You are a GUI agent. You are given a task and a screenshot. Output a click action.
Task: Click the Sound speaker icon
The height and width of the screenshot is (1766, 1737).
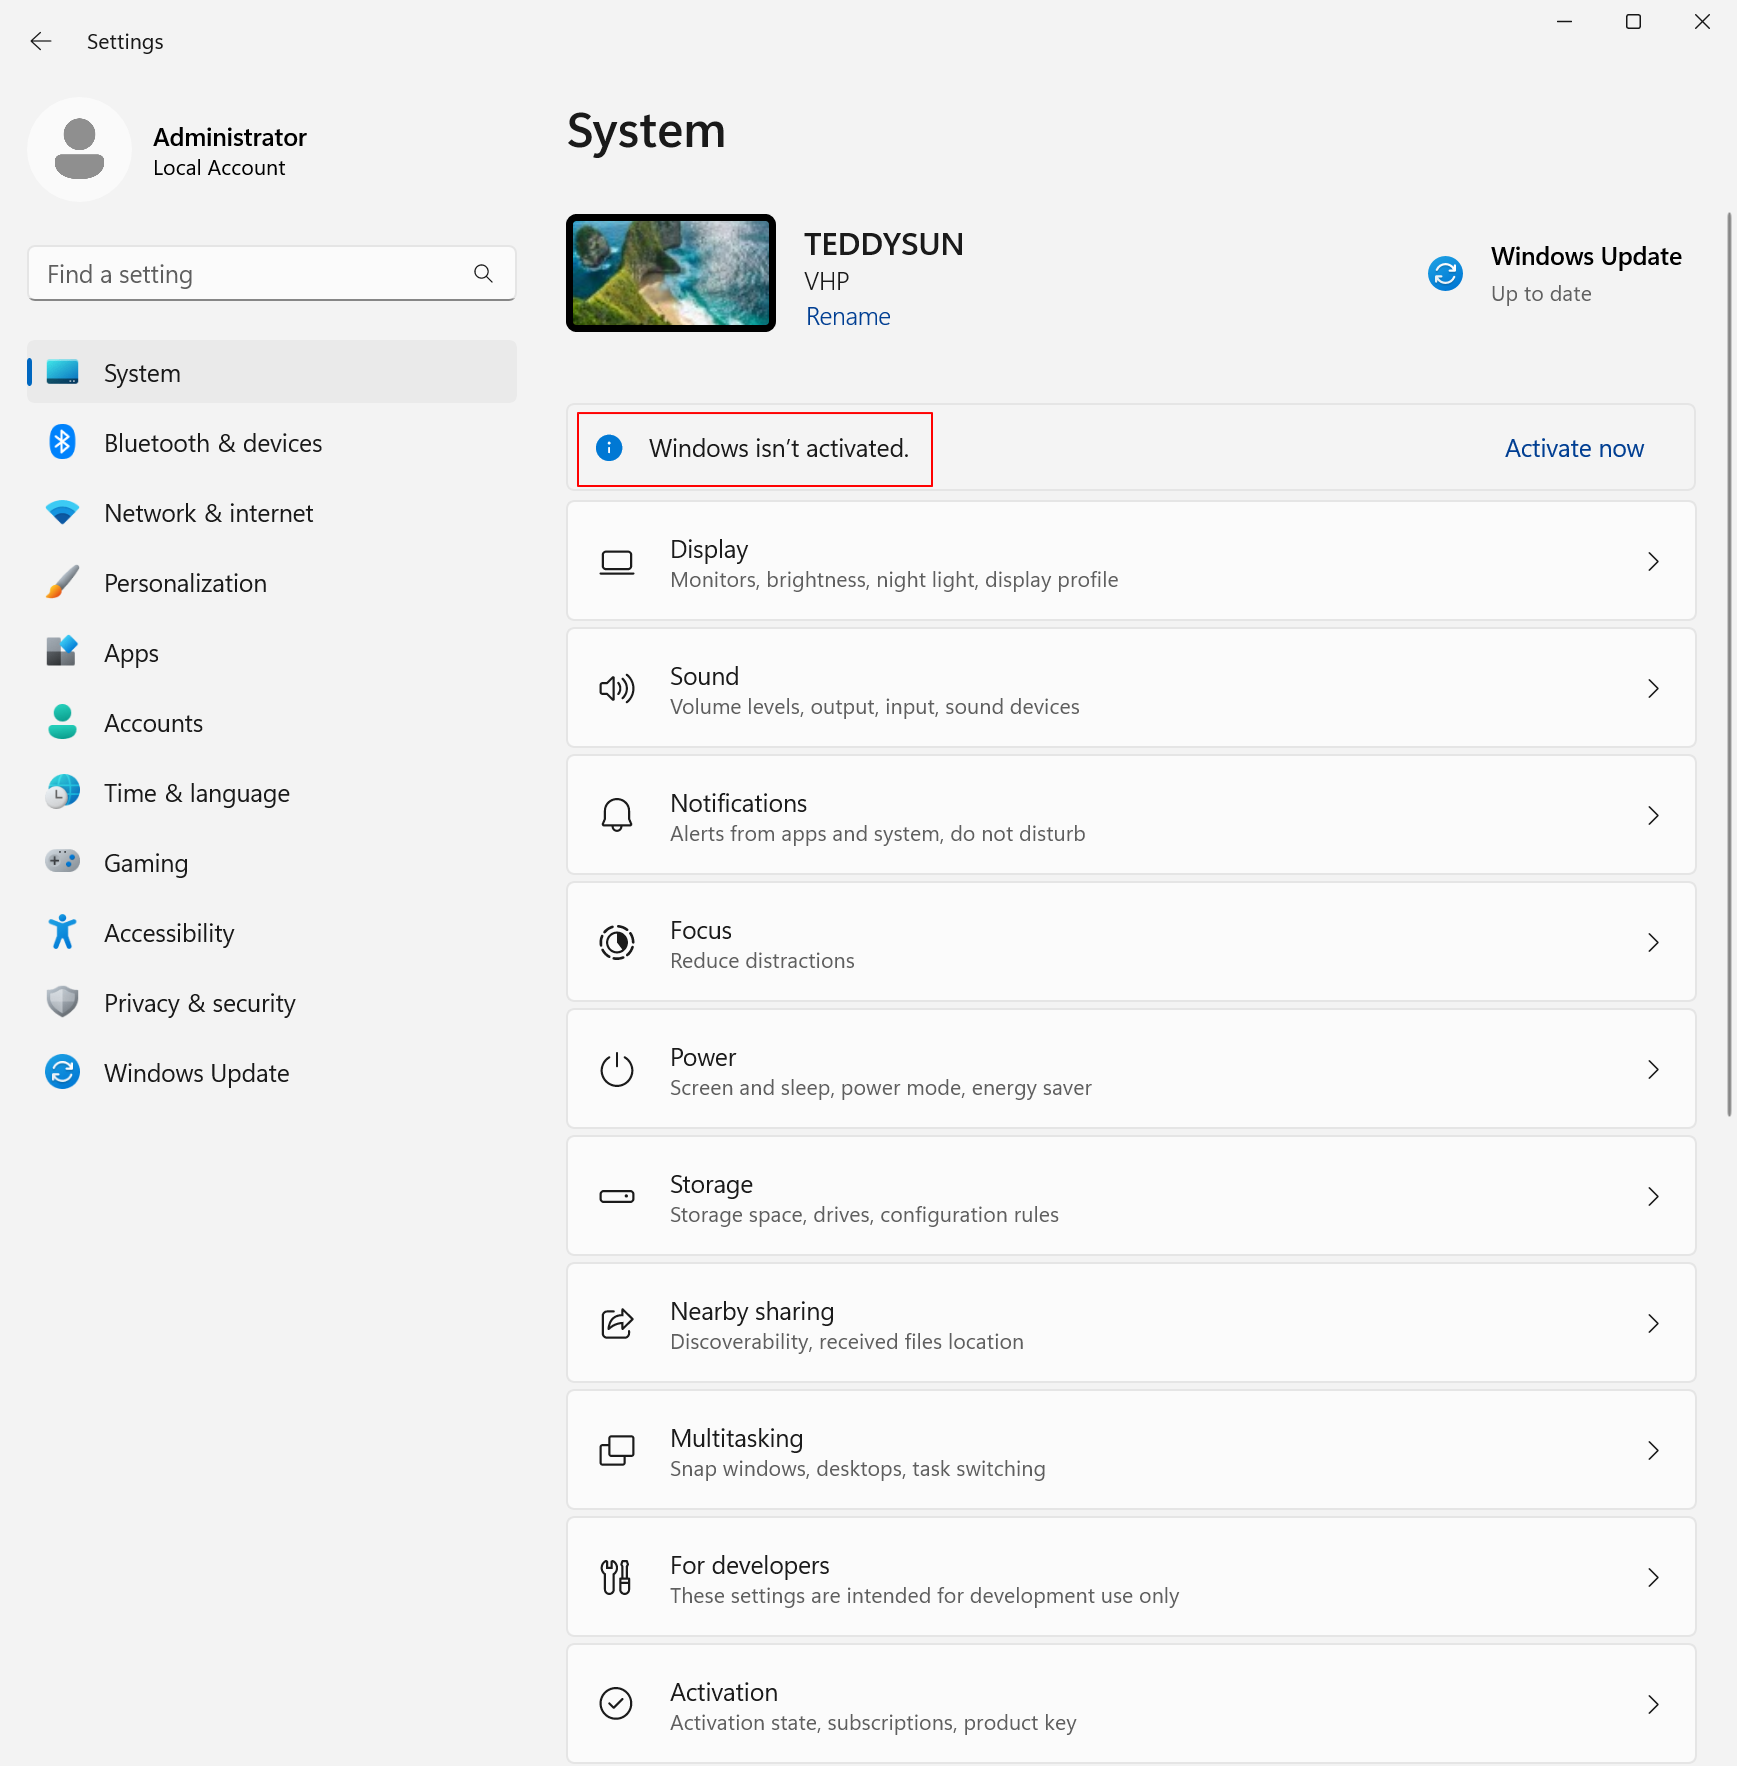point(617,689)
